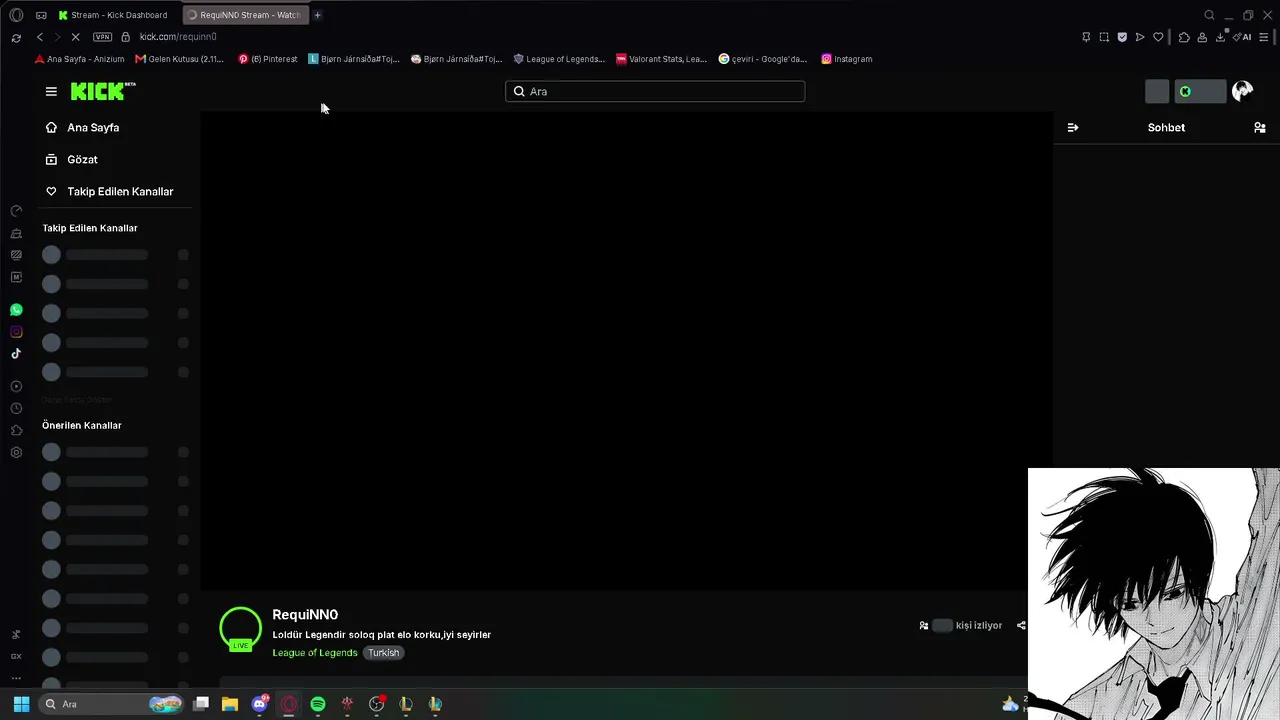The image size is (1280, 720).
Task: Reload the page with refresh icon
Action: tap(16, 37)
